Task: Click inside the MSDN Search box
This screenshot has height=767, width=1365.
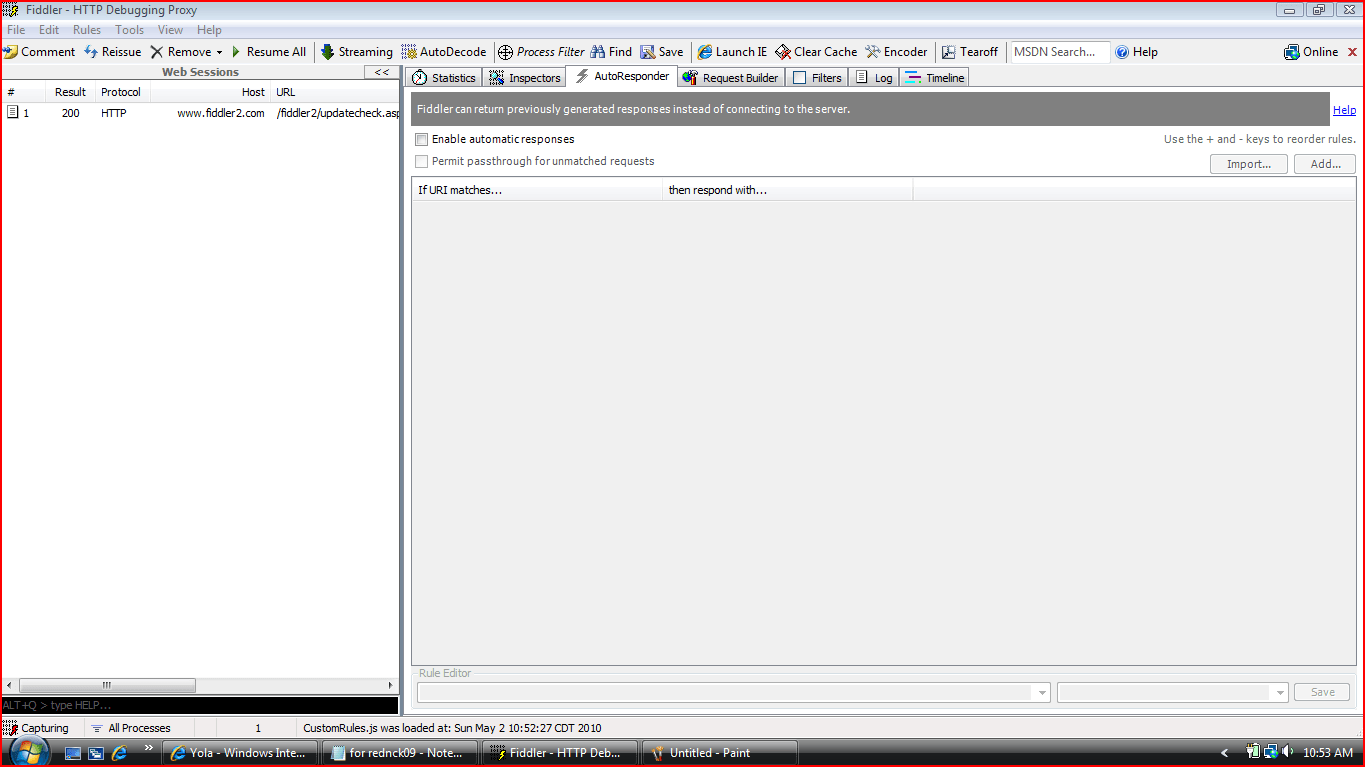Action: [x=1060, y=52]
